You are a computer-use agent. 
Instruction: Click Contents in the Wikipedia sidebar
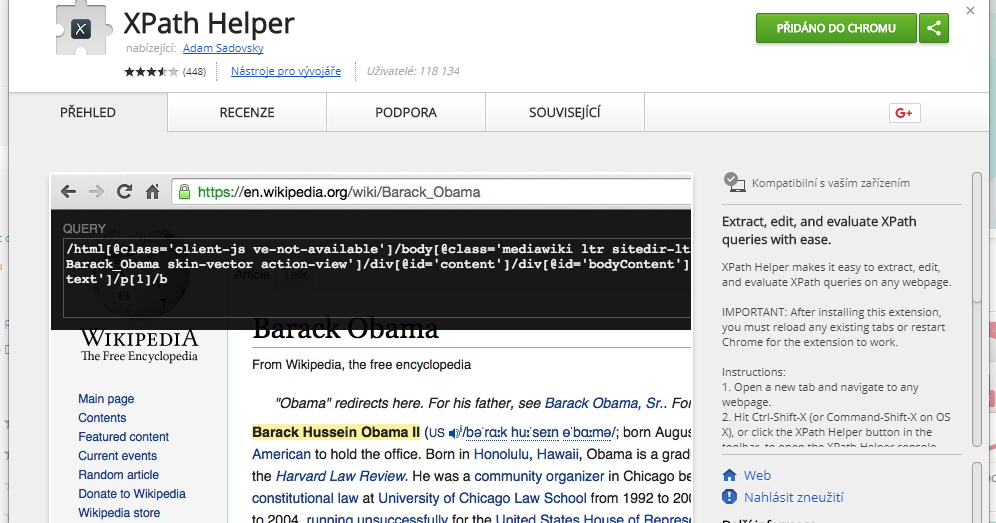(x=102, y=418)
